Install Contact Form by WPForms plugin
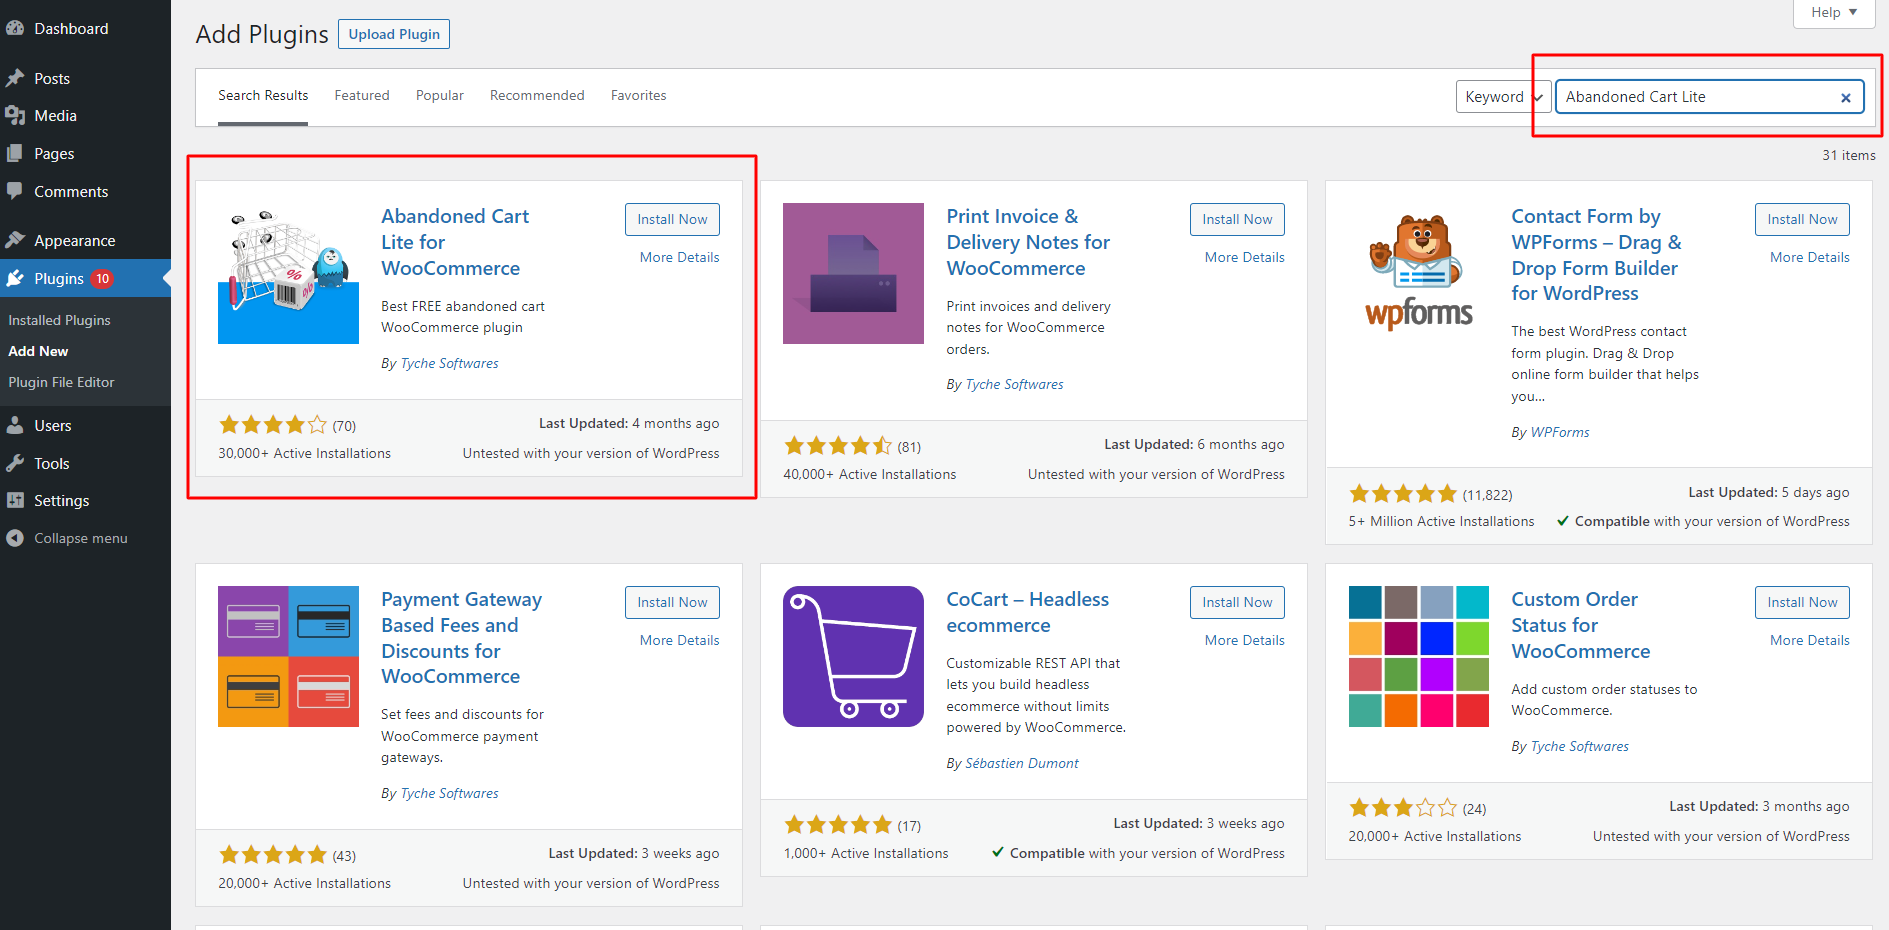This screenshot has height=930, width=1889. click(x=1802, y=220)
